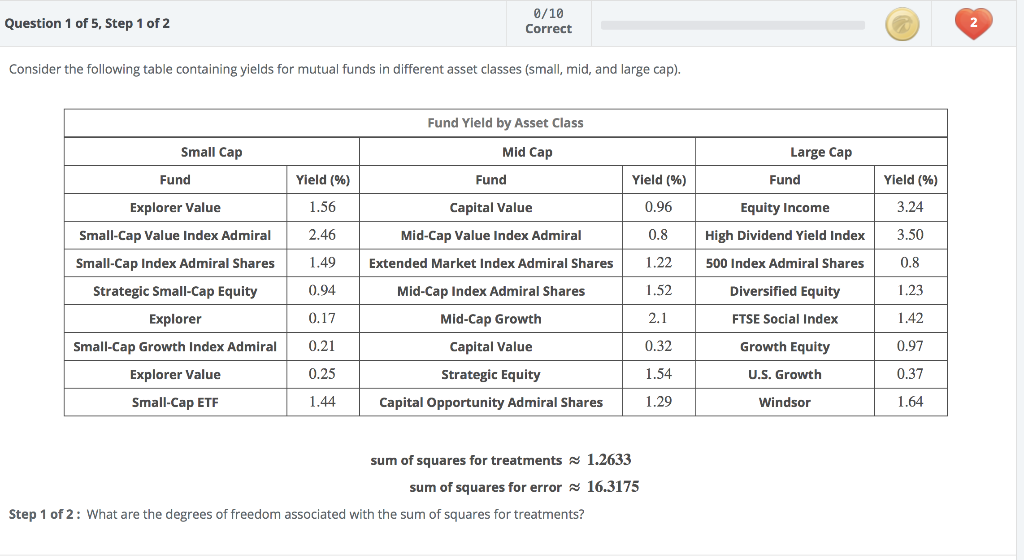The width and height of the screenshot is (1024, 560).
Task: Click the High Dividend Yield Index cell
Action: click(x=784, y=235)
